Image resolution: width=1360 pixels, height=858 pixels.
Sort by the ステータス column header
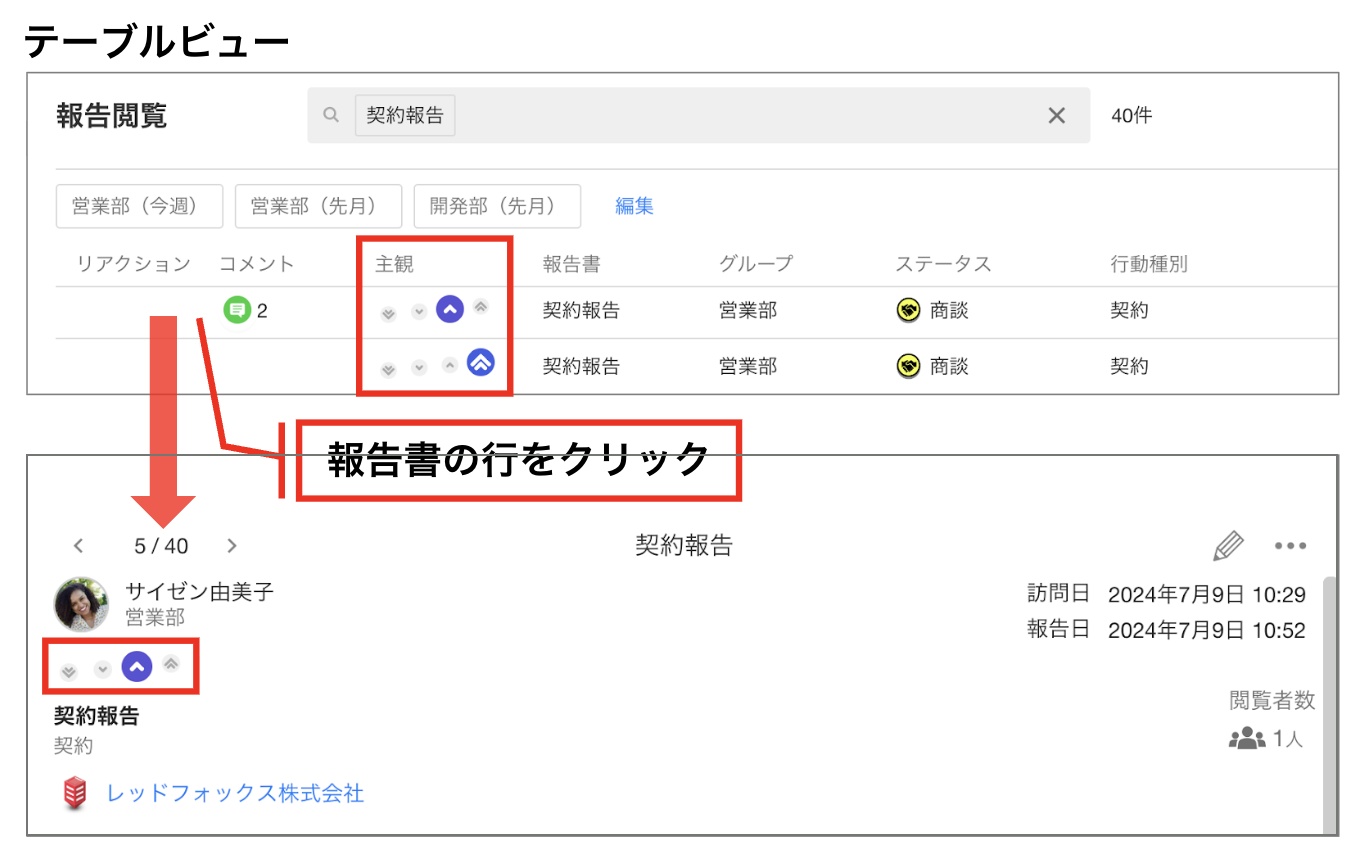(943, 264)
